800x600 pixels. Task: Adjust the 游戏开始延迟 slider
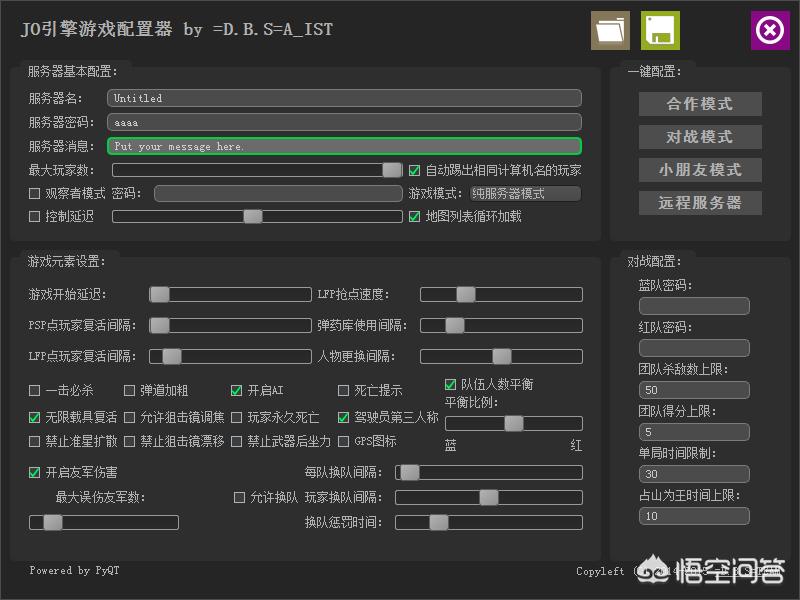[157, 294]
